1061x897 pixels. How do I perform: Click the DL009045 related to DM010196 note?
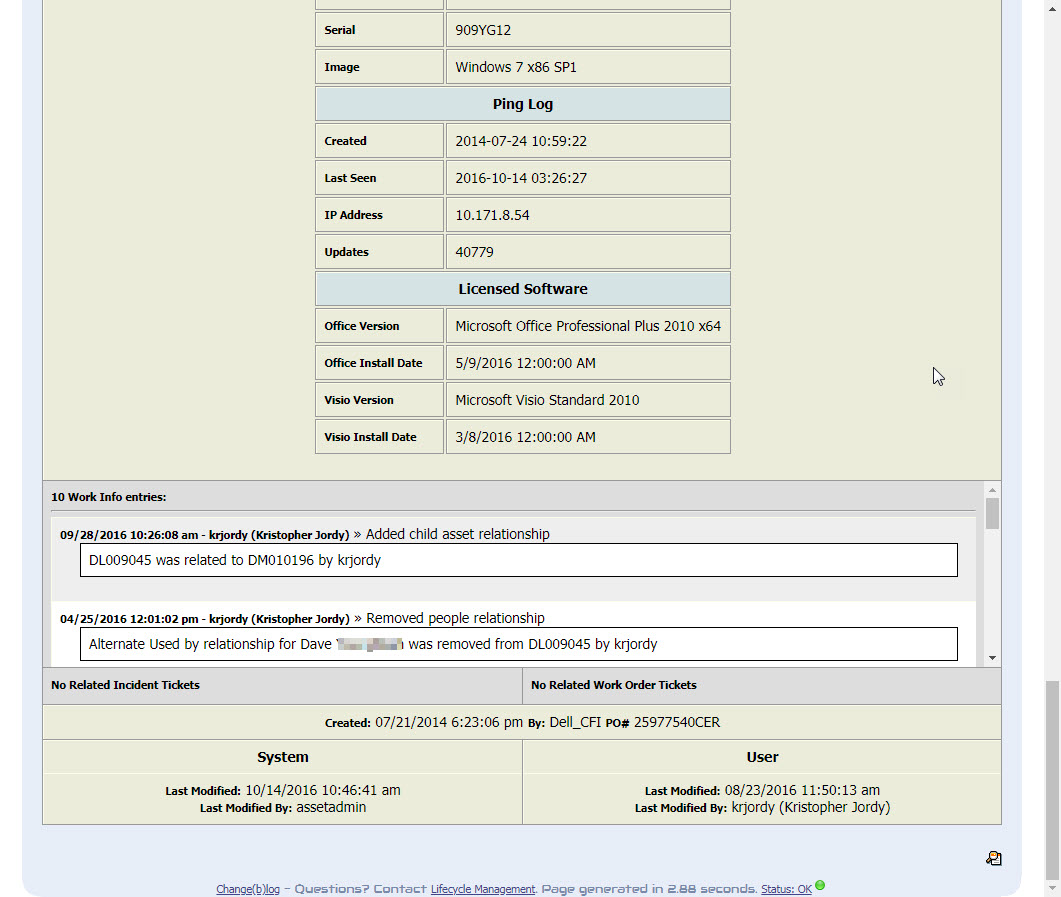coord(519,560)
